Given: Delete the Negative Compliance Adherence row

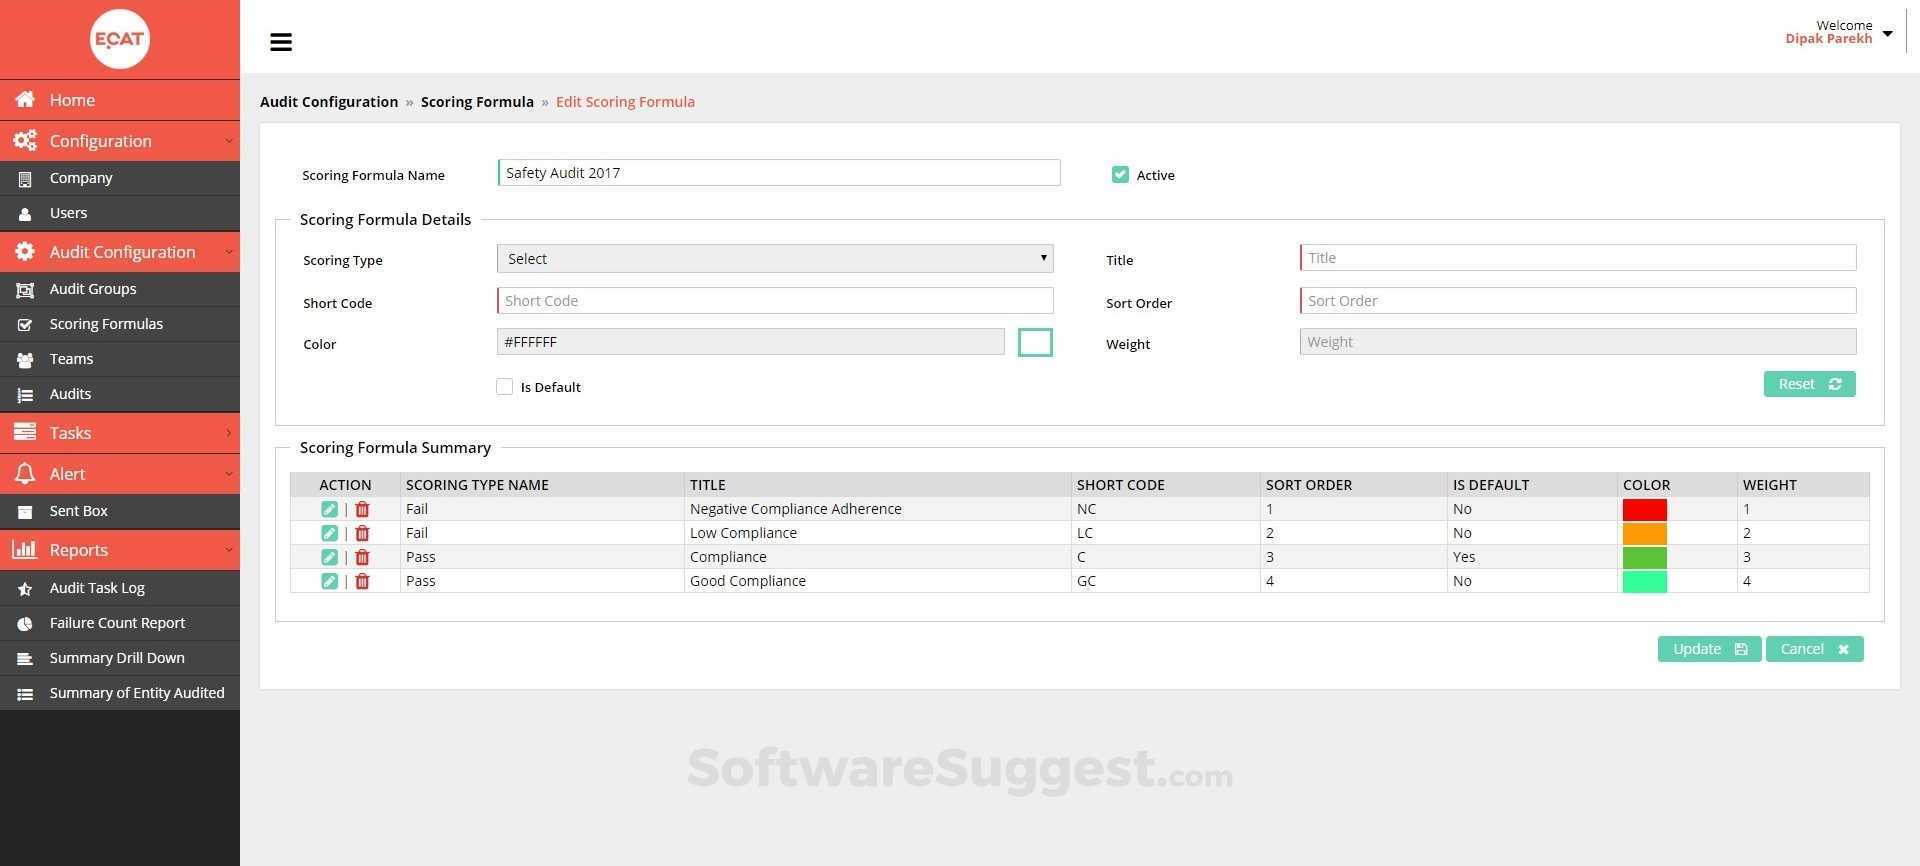Looking at the screenshot, I should click(362, 509).
